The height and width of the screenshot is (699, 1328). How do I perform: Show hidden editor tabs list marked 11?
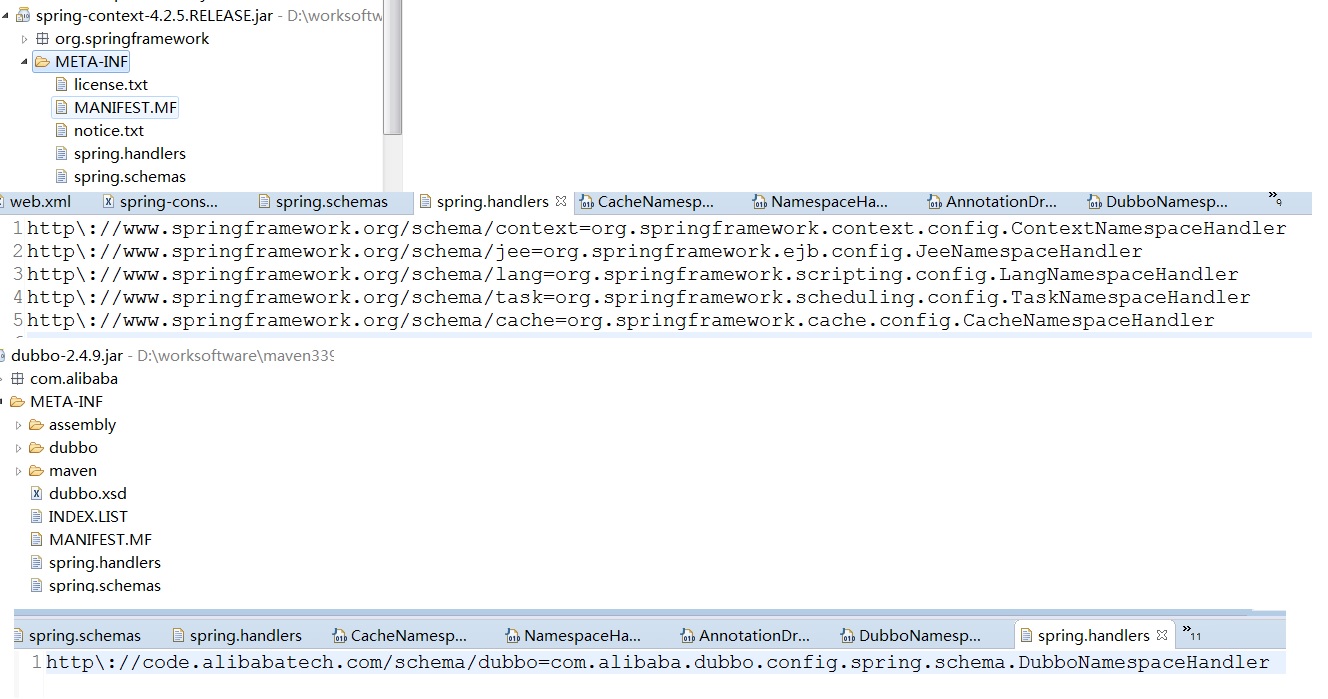(1191, 633)
